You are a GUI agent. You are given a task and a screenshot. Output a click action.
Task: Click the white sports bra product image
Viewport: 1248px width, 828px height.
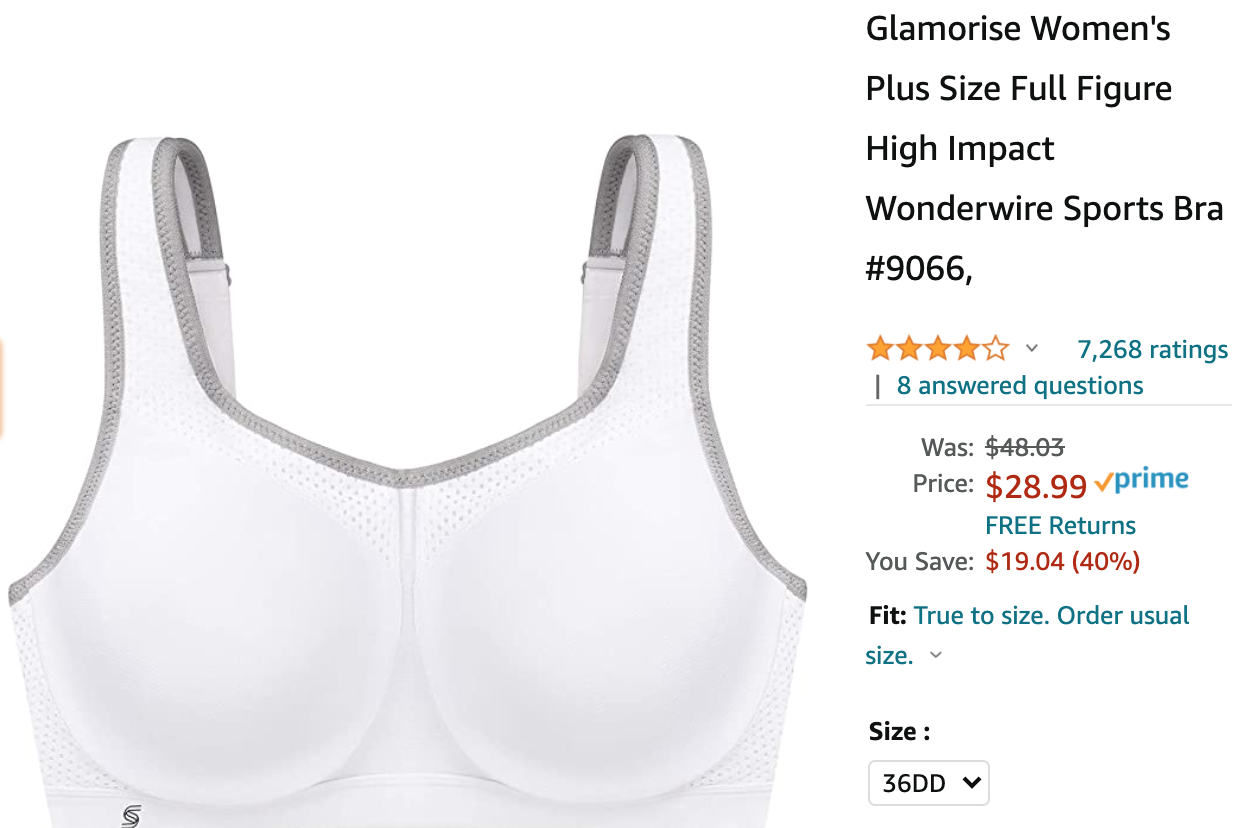[x=407, y=480]
